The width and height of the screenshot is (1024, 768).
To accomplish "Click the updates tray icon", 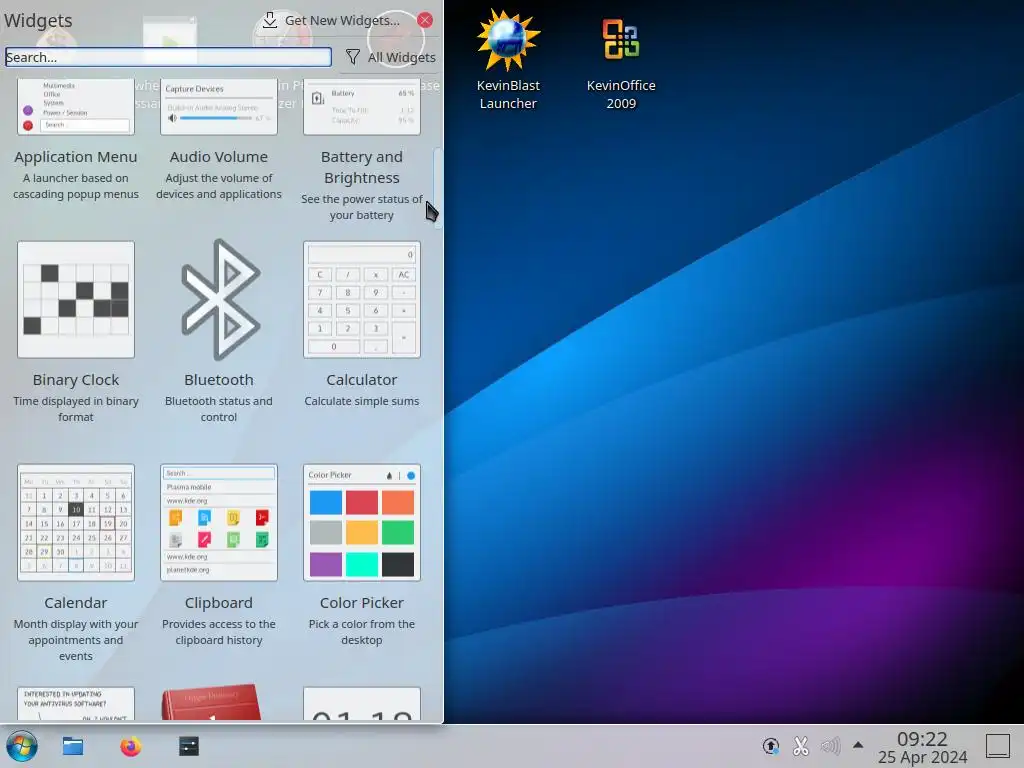I will 771,746.
